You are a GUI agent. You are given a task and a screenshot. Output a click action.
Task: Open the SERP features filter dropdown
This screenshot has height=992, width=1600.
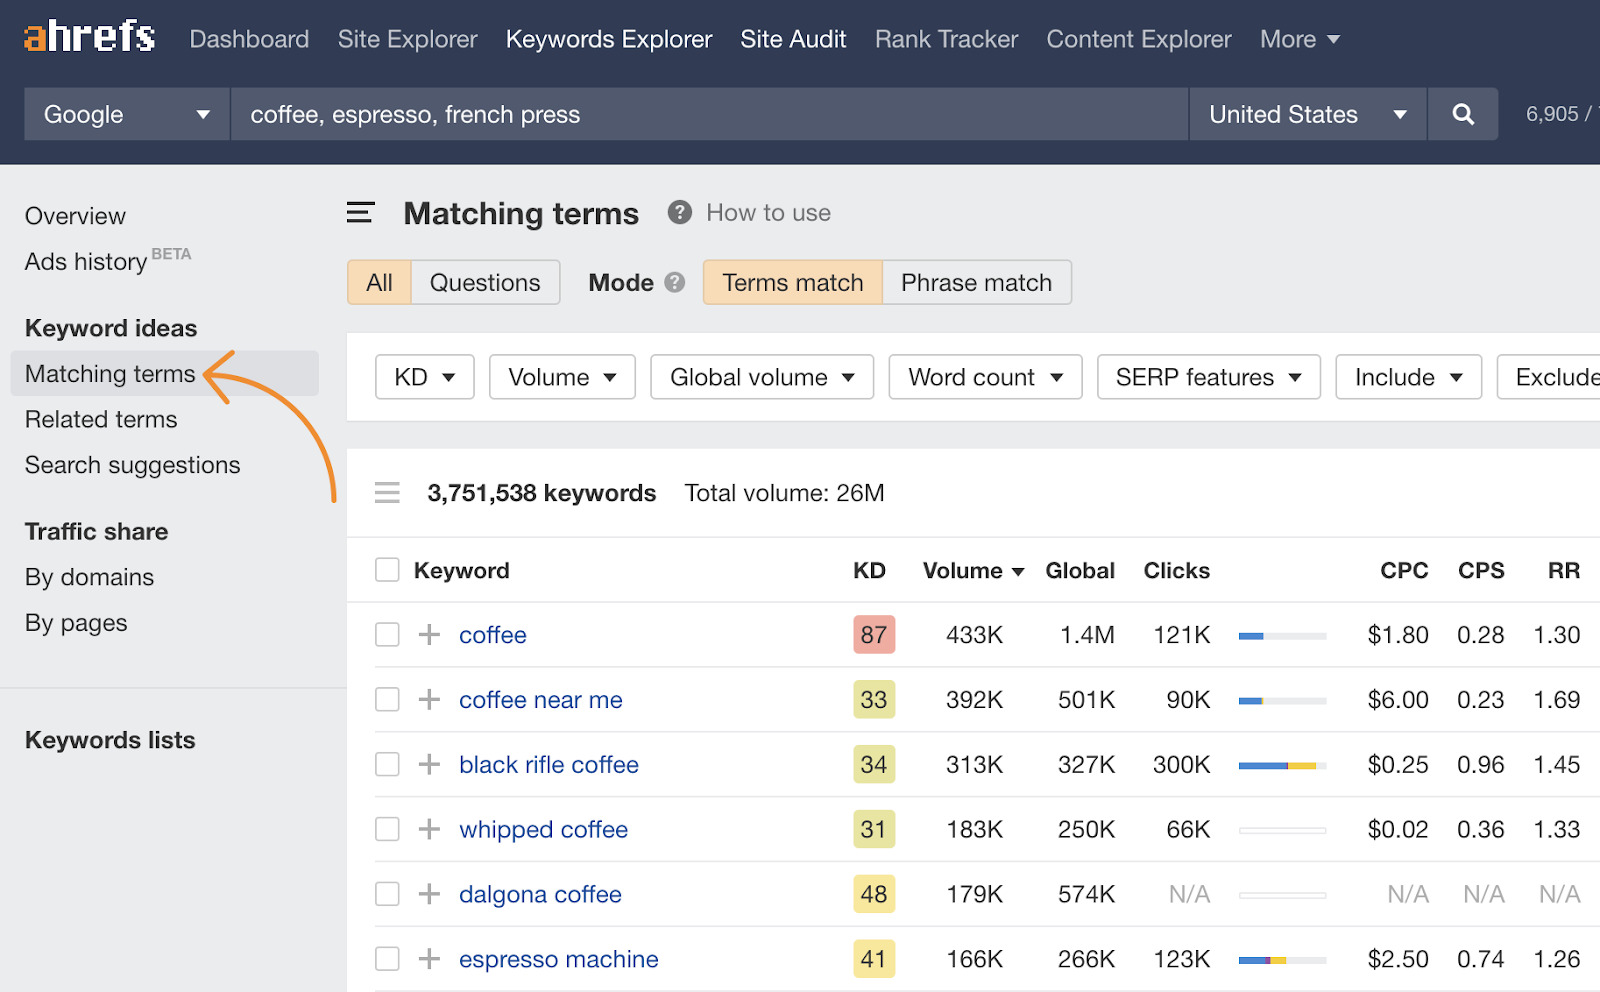point(1208,377)
